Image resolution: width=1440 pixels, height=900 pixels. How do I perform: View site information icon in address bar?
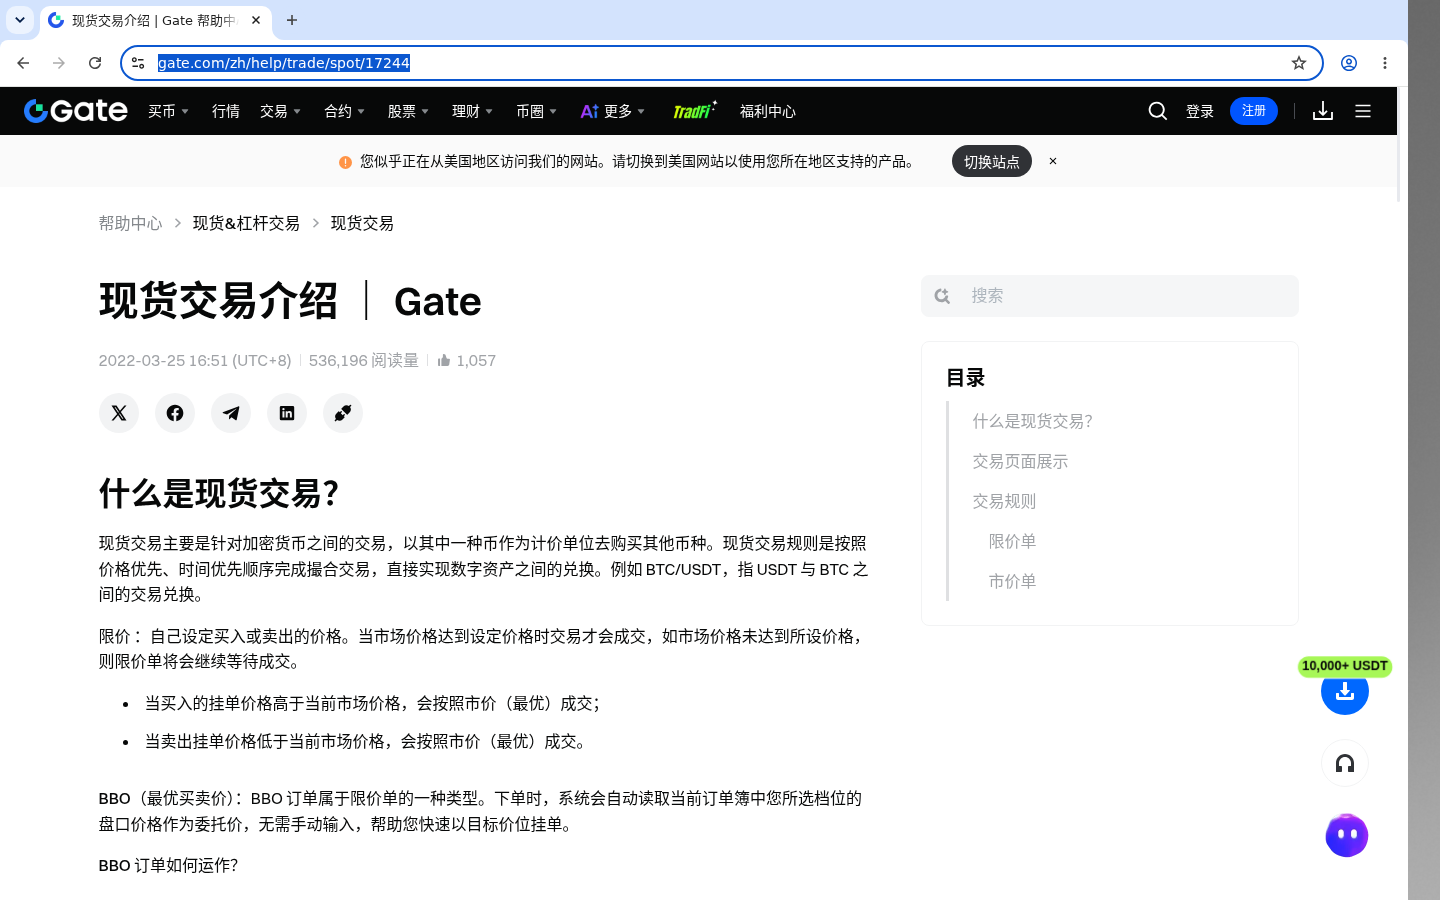[x=138, y=63]
